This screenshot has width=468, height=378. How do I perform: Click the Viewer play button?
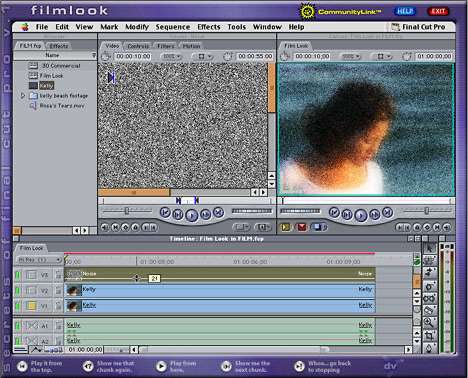coord(191,215)
